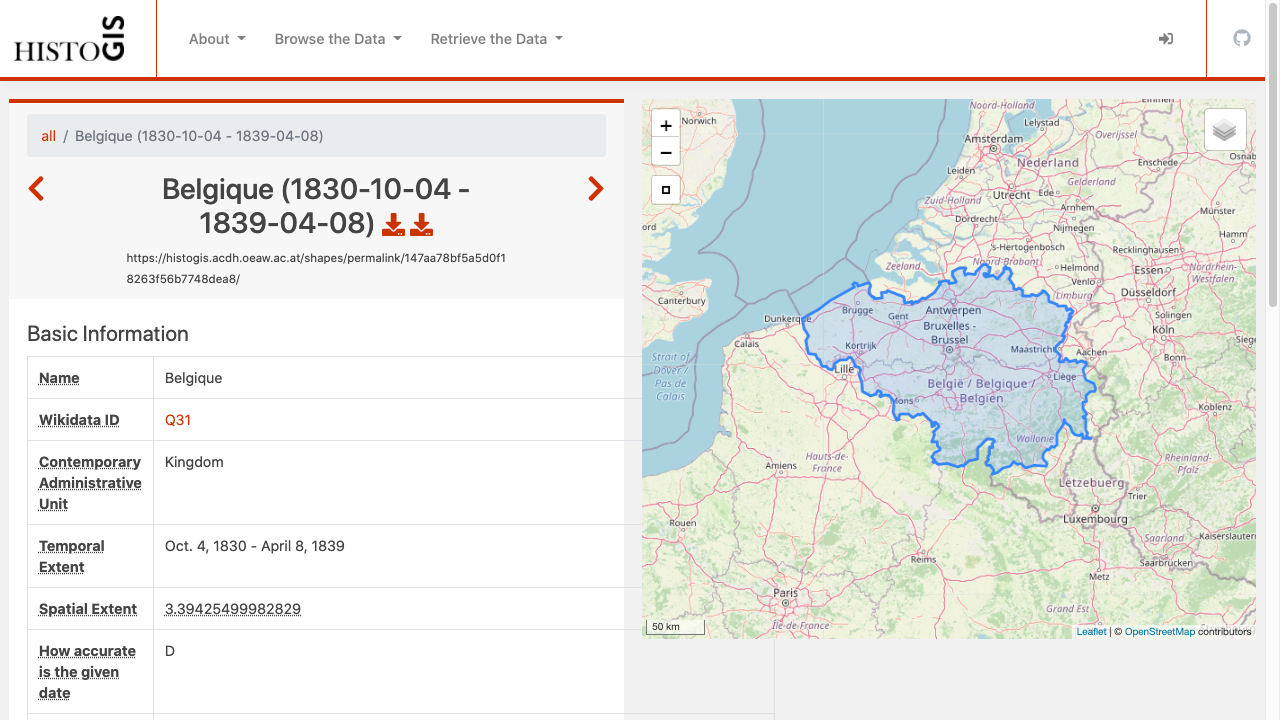Image resolution: width=1280 pixels, height=720 pixels.
Task: Zoom in on the map
Action: (666, 125)
